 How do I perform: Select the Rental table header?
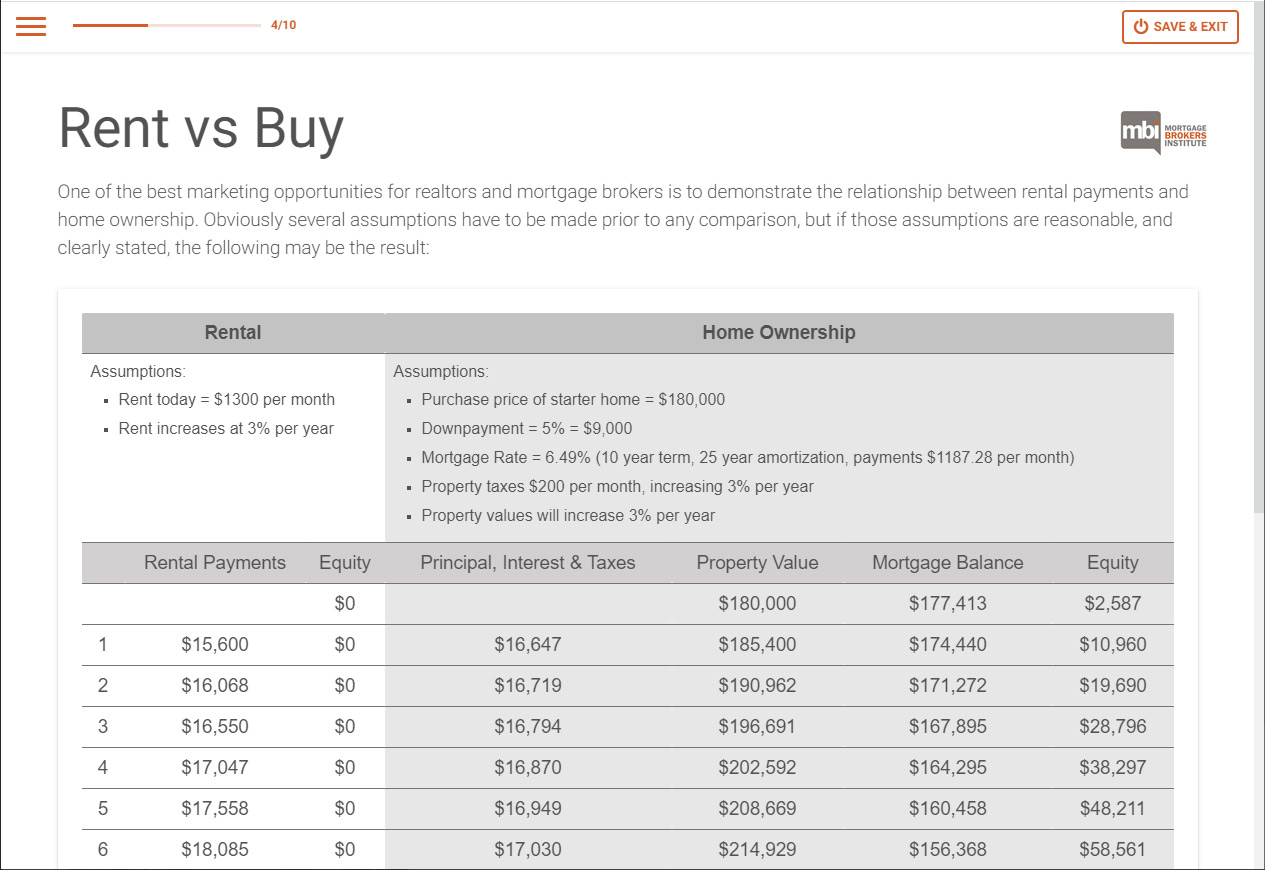pyautogui.click(x=233, y=333)
